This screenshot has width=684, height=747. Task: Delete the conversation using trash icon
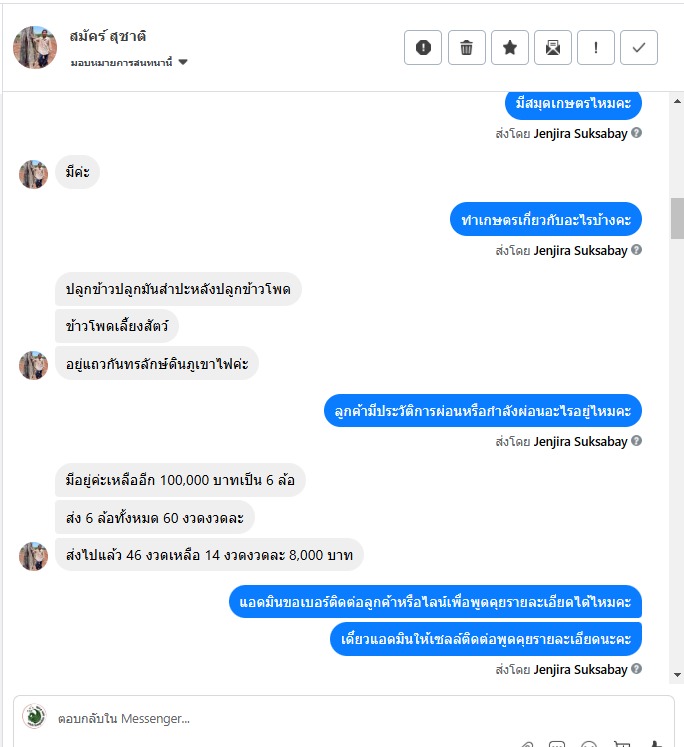pos(467,47)
